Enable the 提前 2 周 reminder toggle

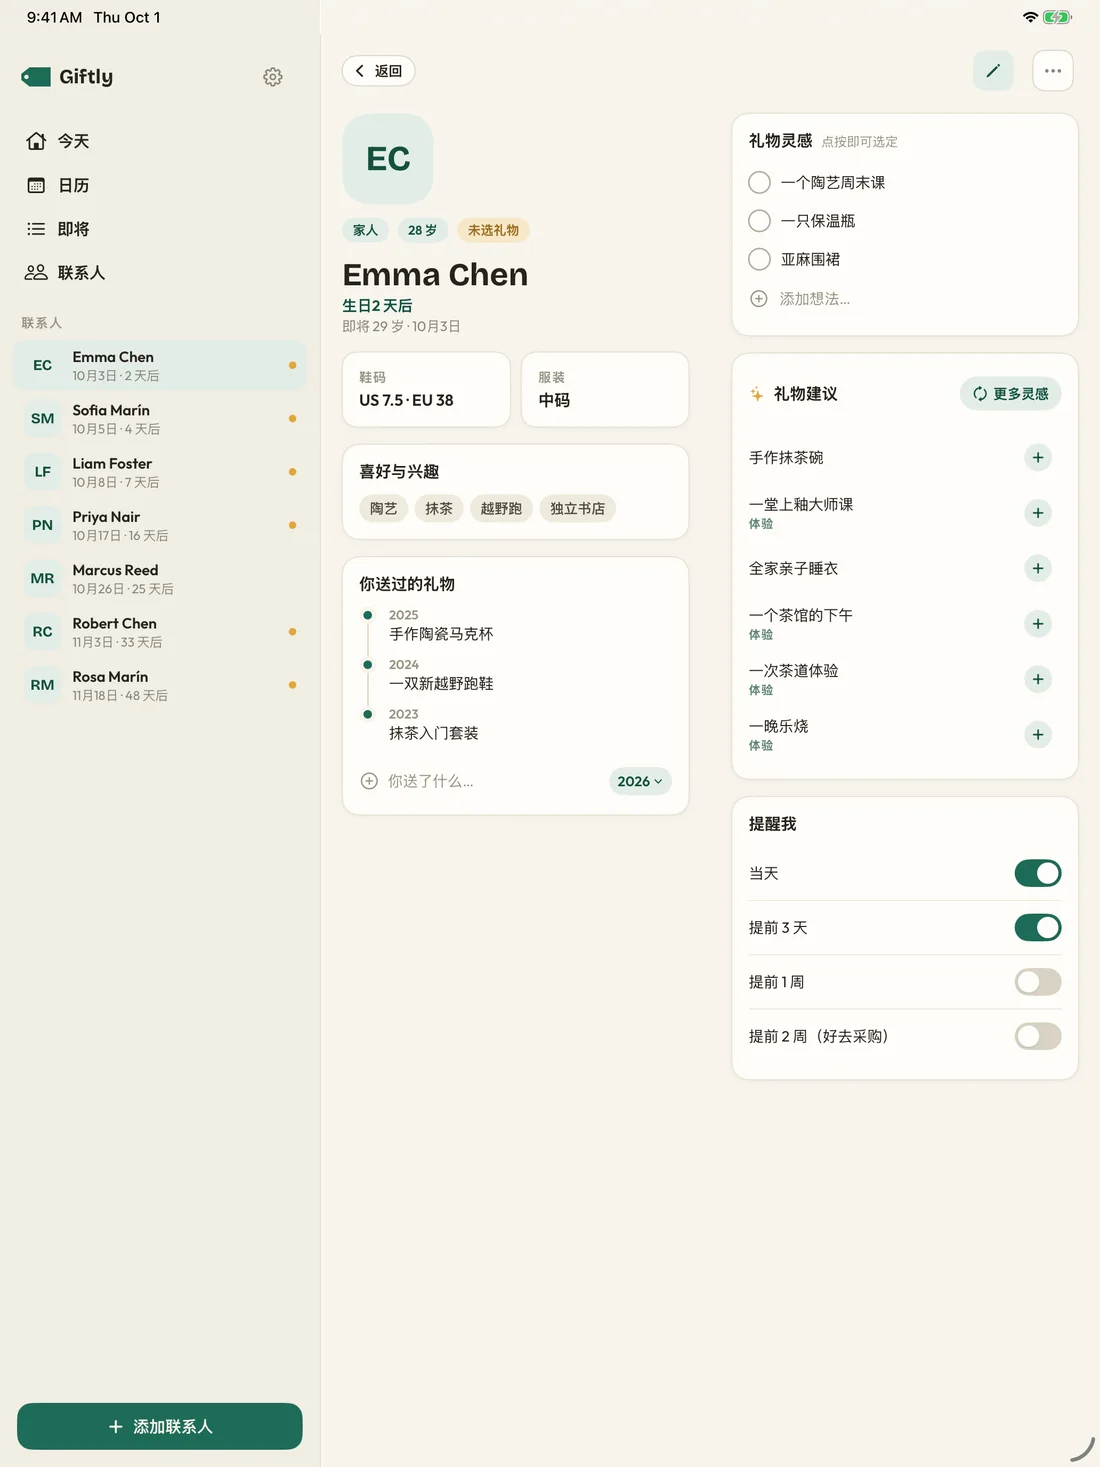(x=1038, y=1036)
